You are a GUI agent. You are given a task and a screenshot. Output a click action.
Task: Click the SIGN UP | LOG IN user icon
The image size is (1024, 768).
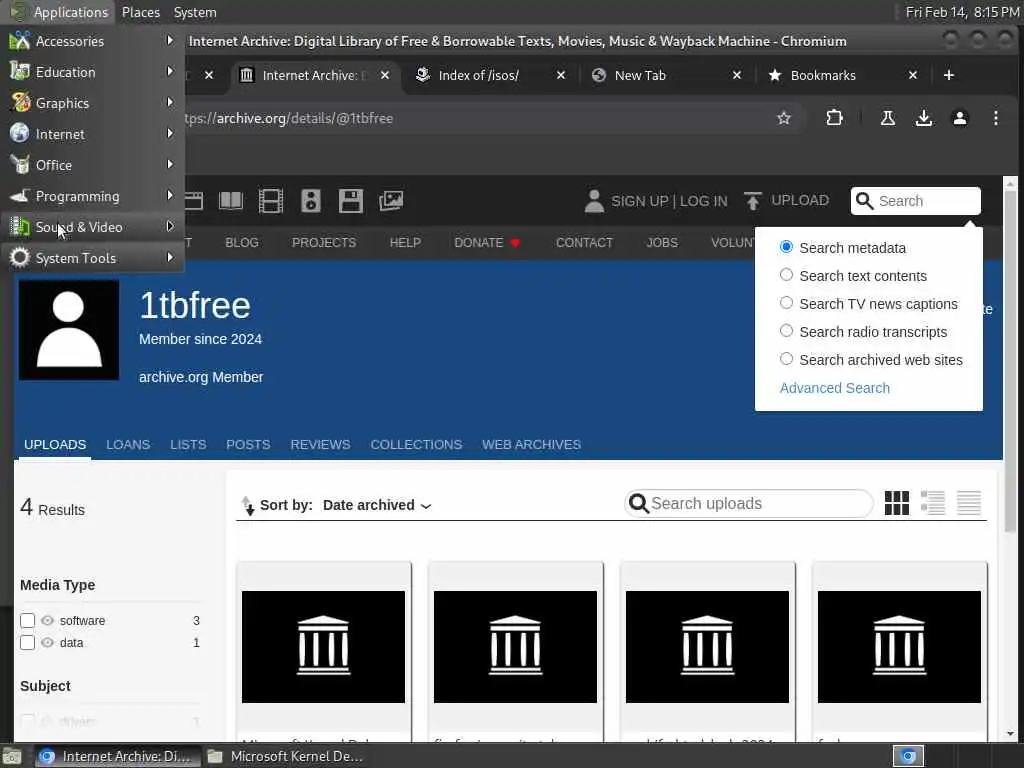(594, 200)
